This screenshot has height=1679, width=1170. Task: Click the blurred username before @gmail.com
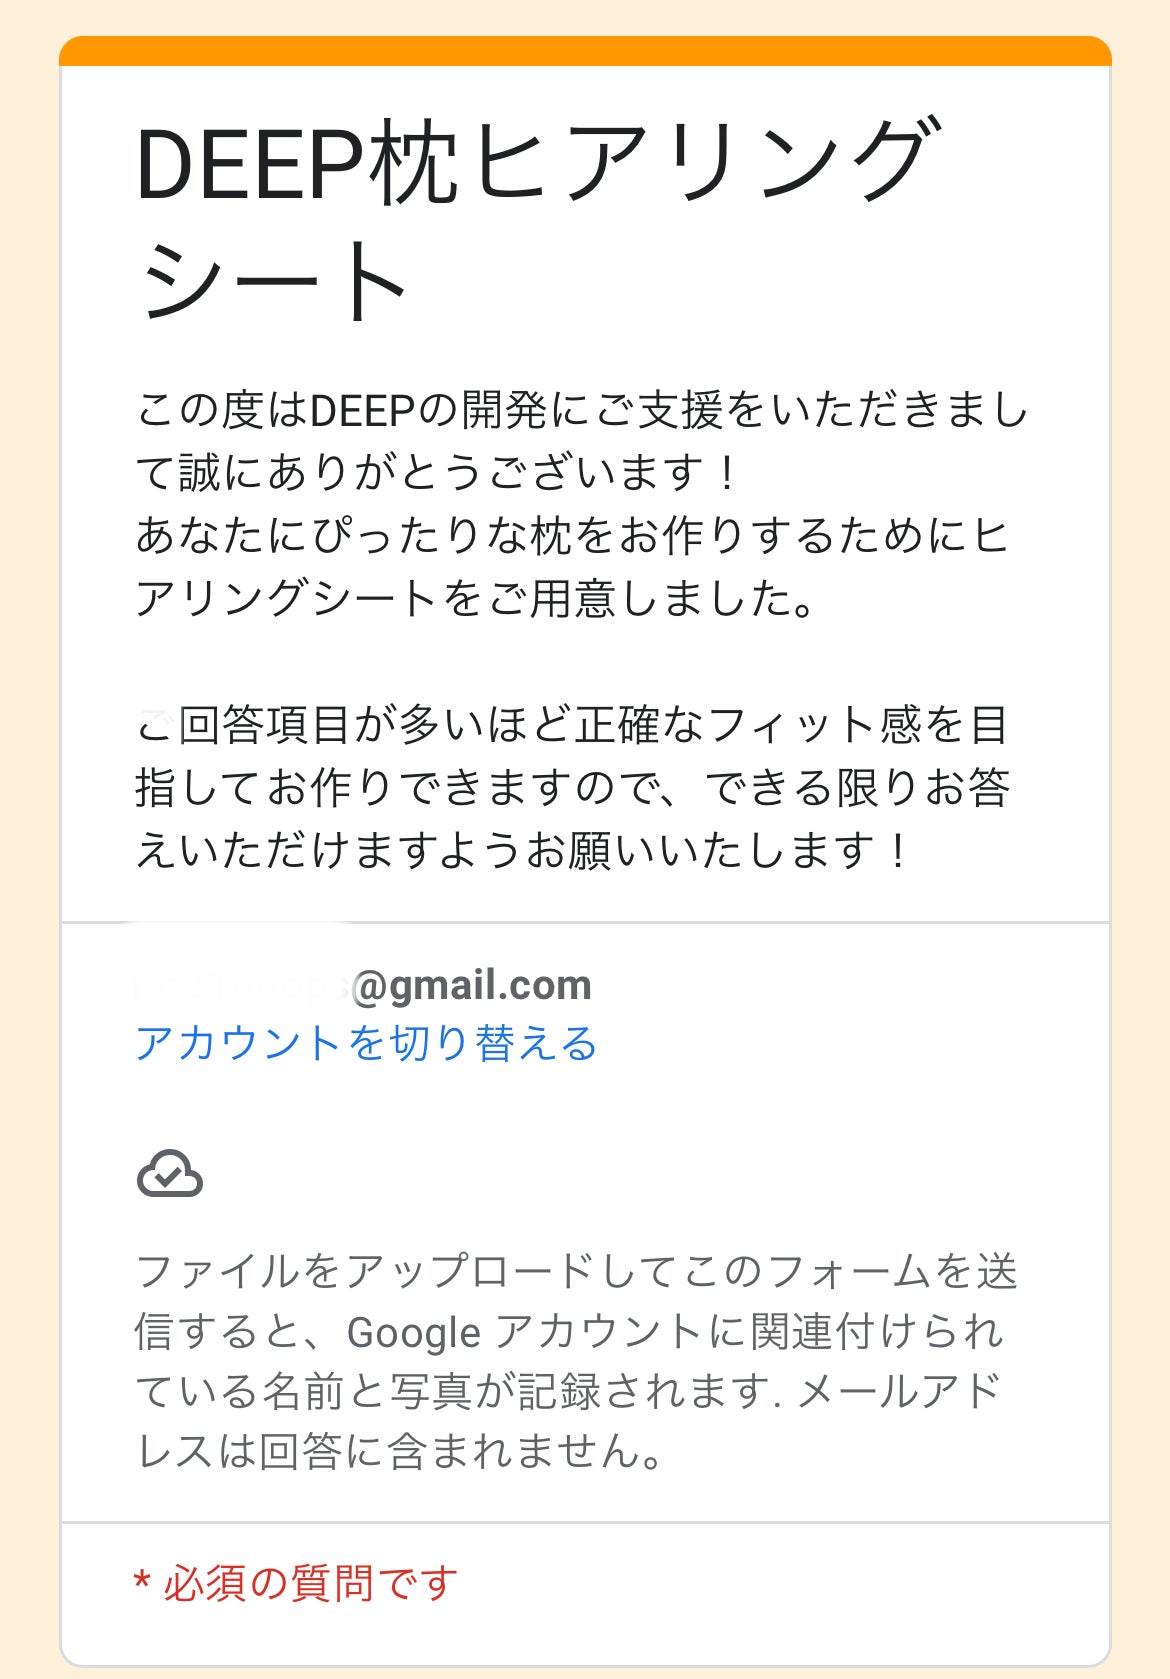[x=242, y=985]
